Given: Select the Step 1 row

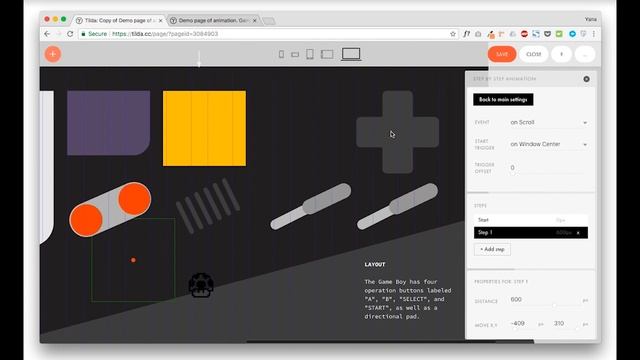Looking at the screenshot, I should pyautogui.click(x=531, y=233).
